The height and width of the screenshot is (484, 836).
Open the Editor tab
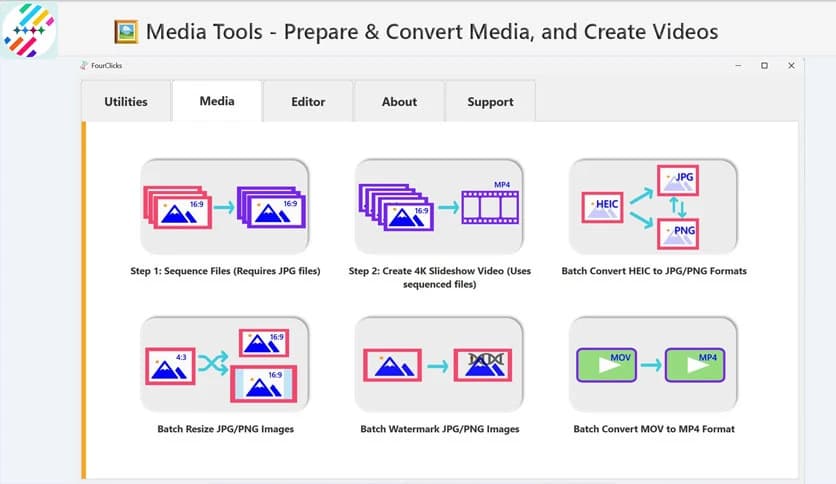point(308,101)
